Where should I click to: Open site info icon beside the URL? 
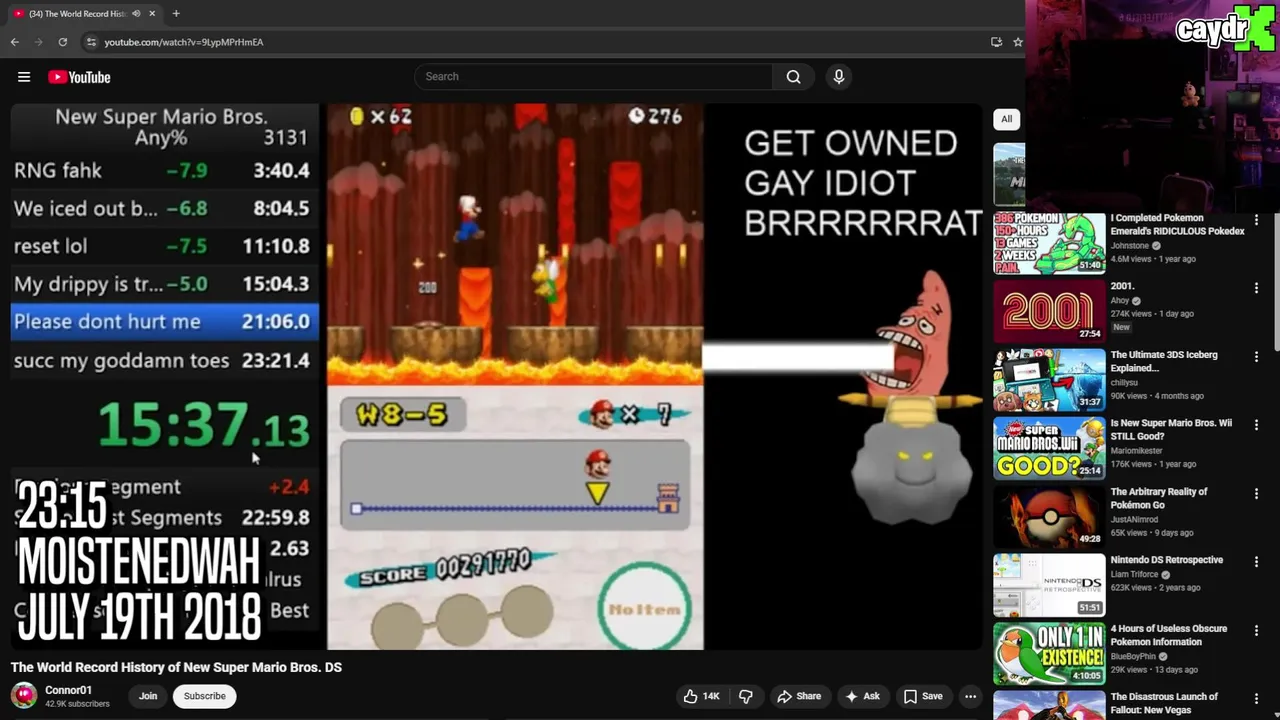point(91,42)
